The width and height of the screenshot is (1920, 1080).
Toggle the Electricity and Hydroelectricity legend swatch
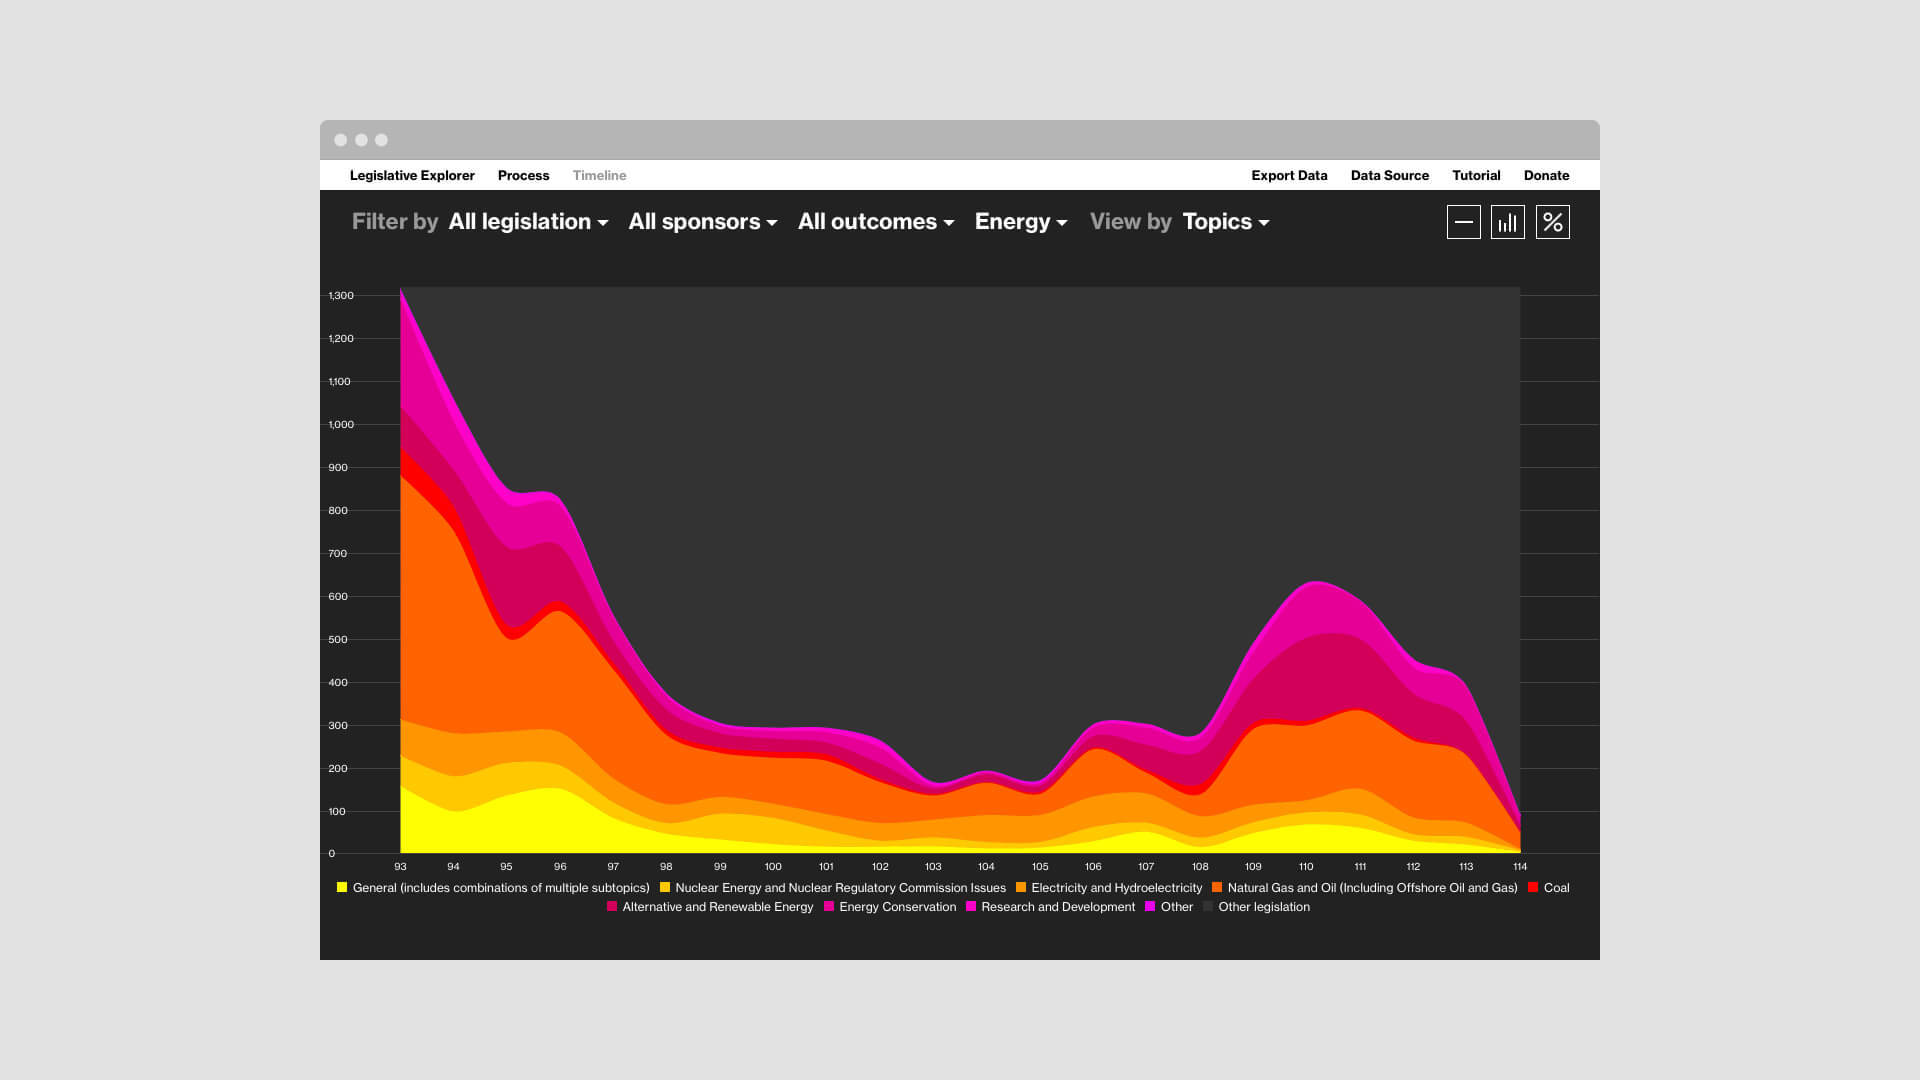coord(1021,887)
